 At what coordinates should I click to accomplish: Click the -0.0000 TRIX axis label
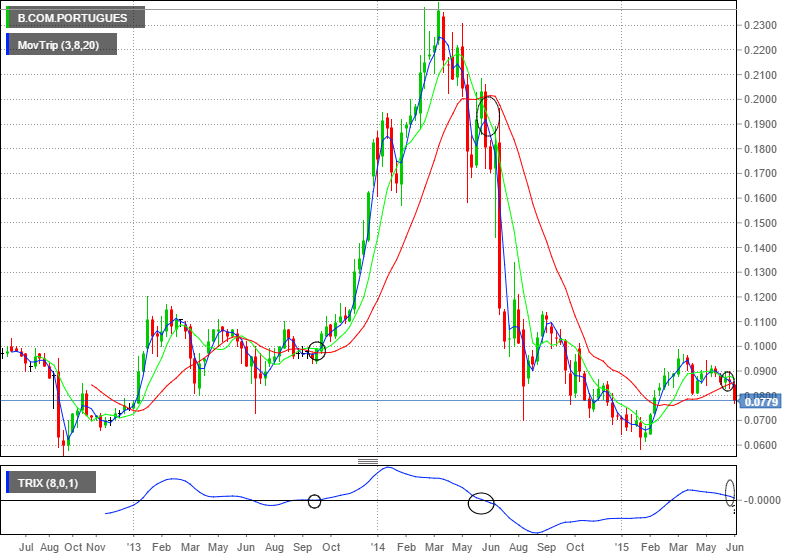760,500
